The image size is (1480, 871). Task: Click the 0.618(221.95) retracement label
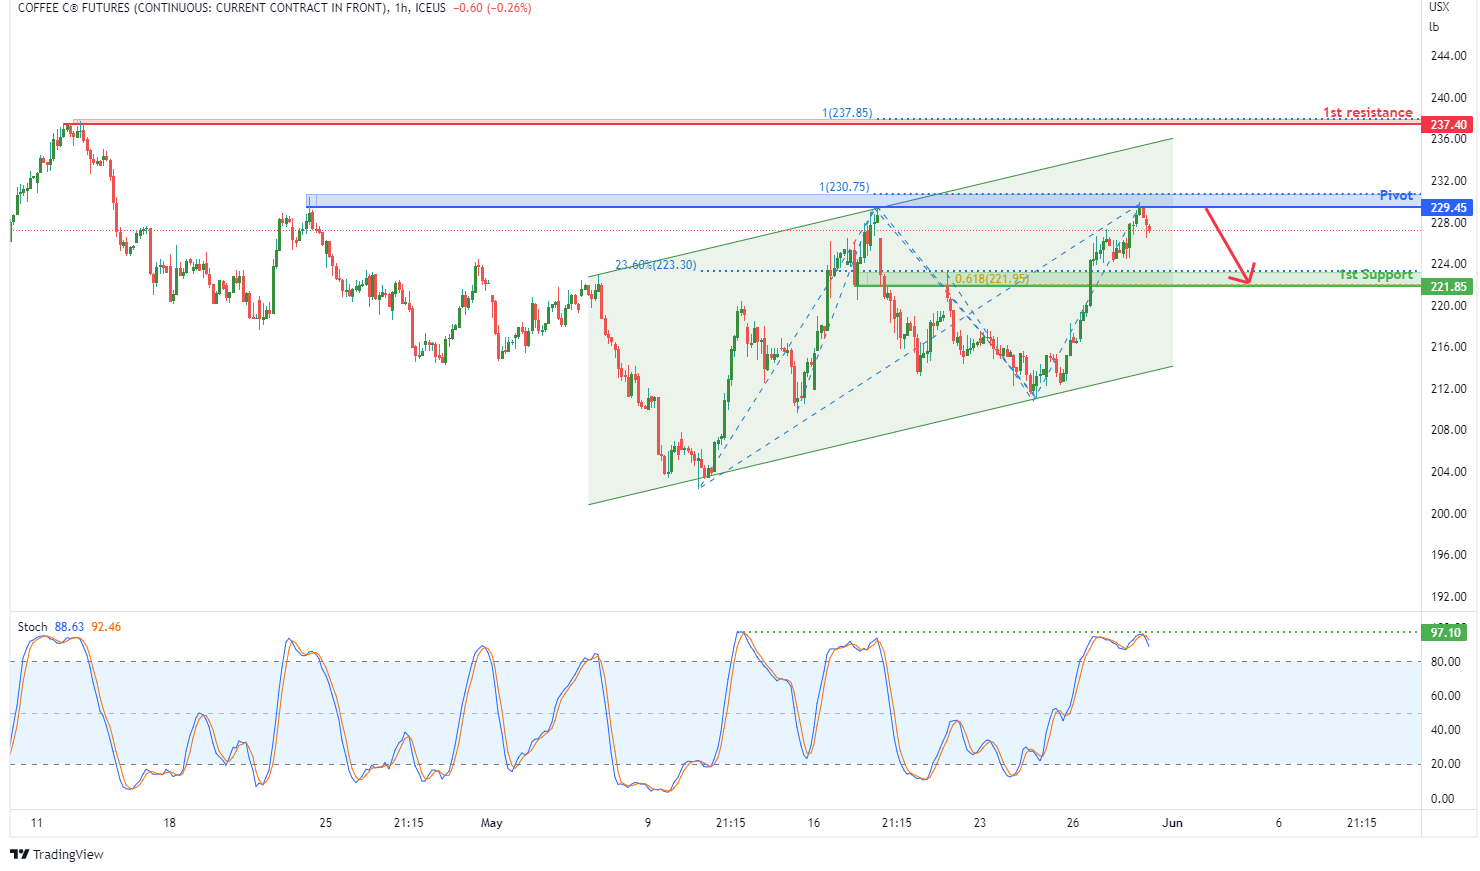991,279
